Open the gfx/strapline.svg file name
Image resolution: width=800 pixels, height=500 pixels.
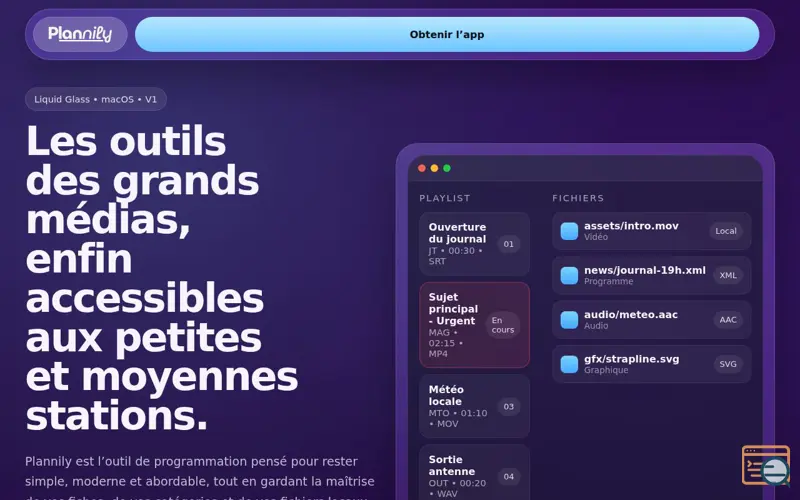632,359
